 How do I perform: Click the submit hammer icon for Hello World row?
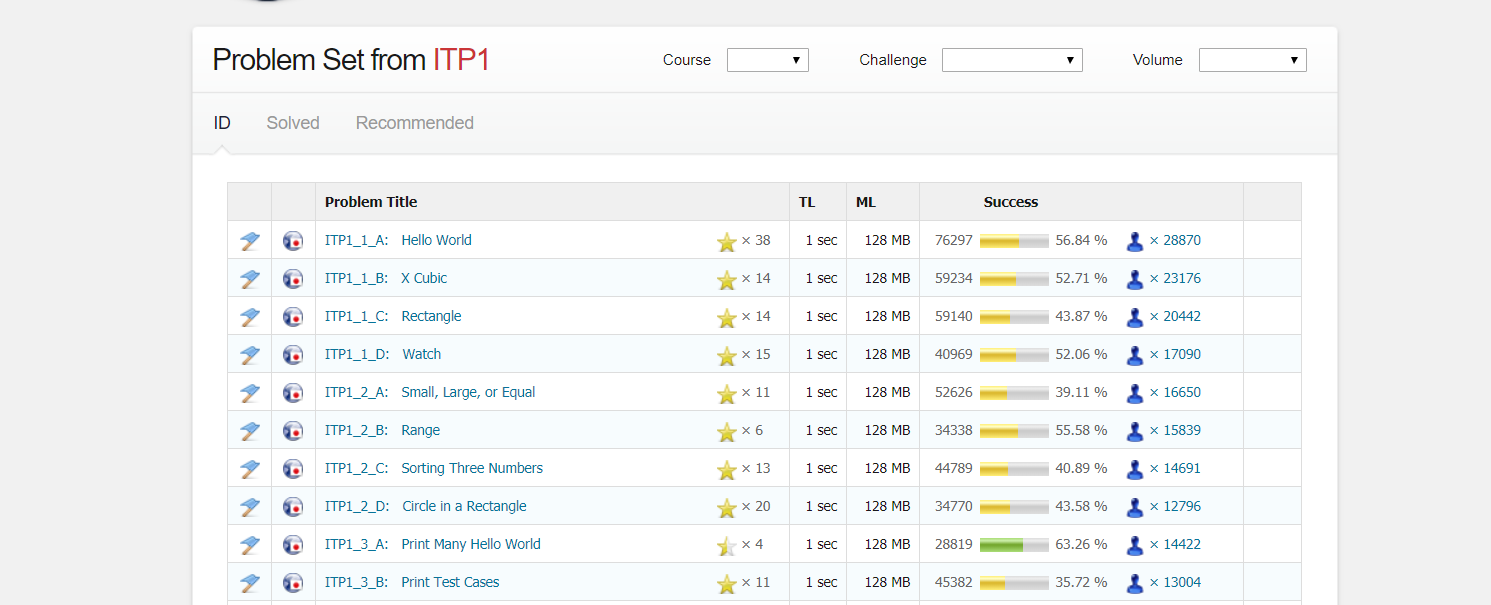tap(250, 241)
